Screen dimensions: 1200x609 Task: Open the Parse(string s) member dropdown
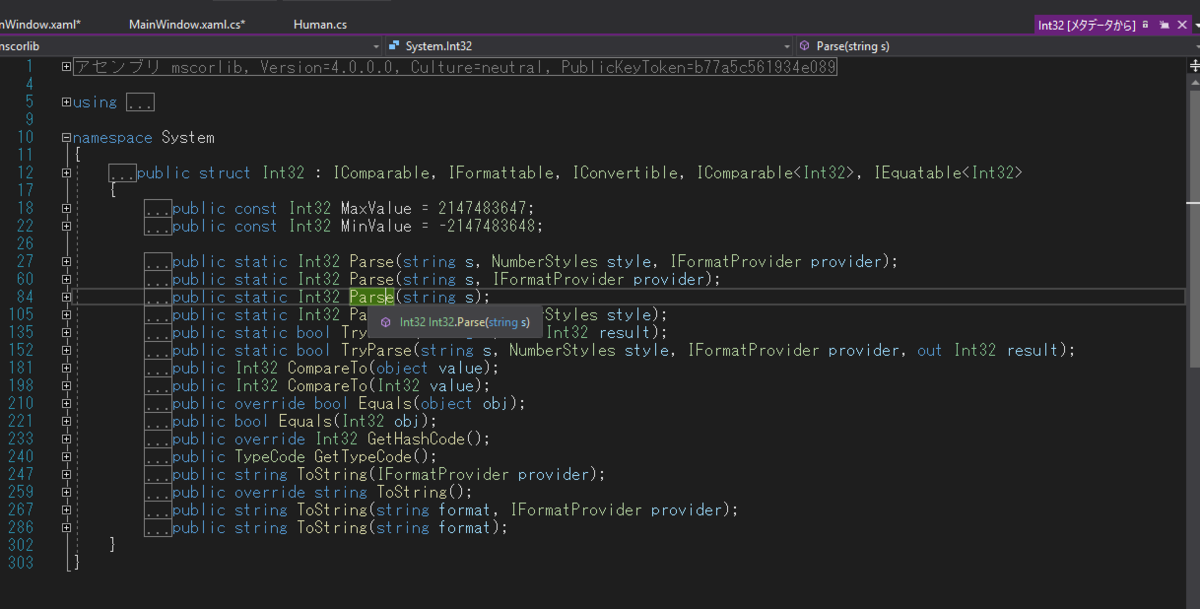(x=996, y=46)
